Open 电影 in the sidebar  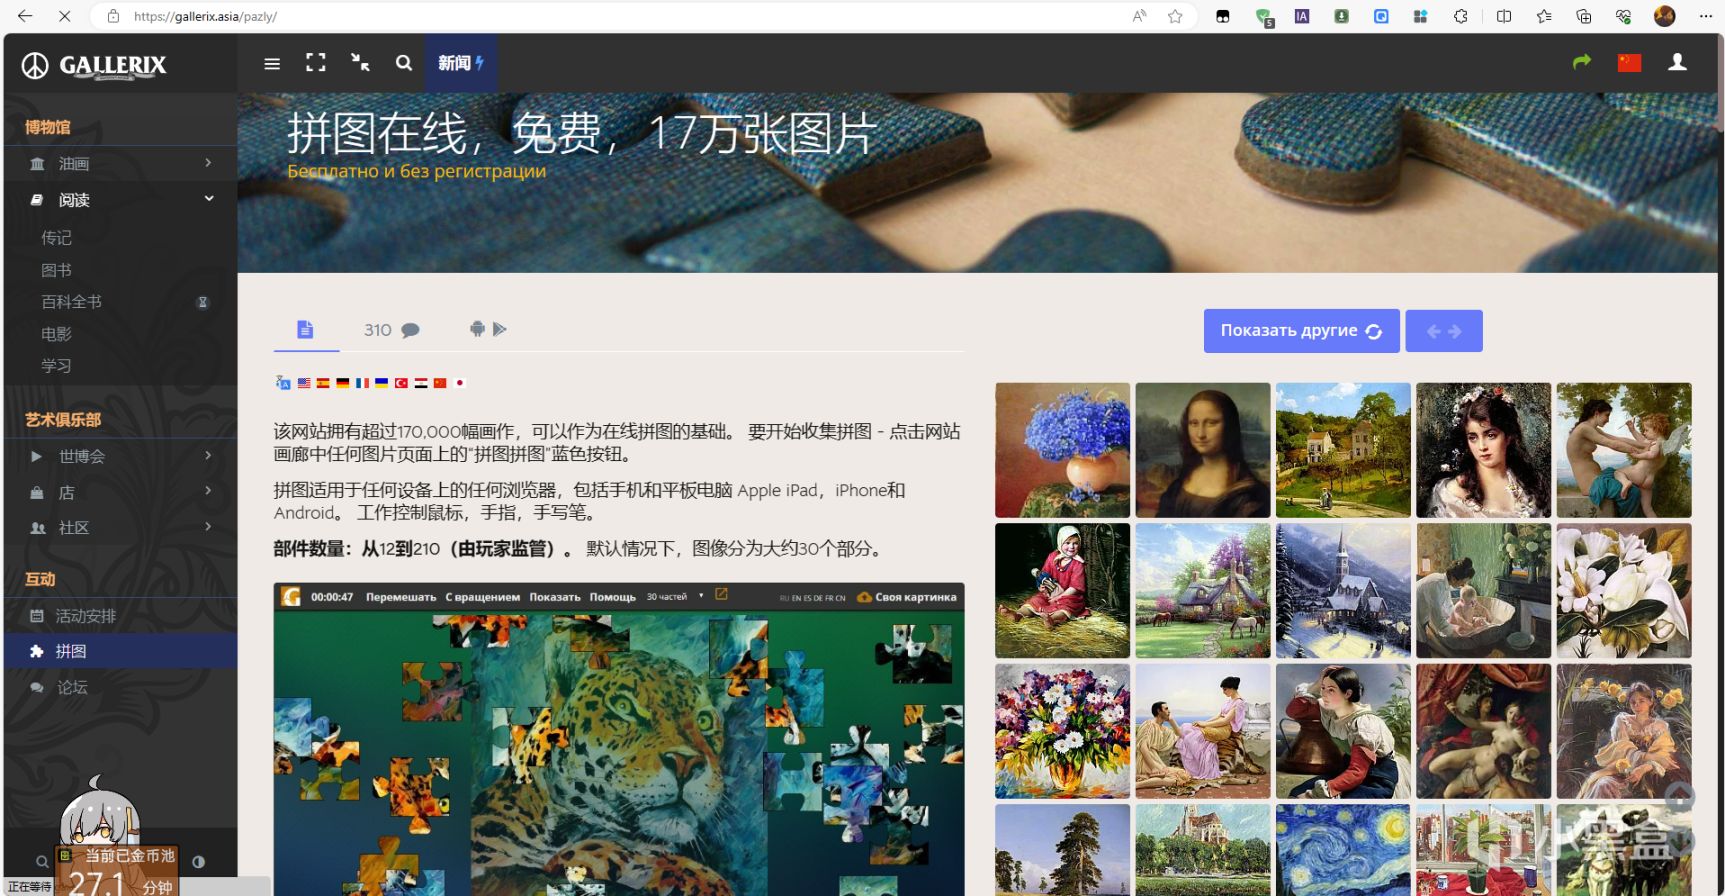56,334
